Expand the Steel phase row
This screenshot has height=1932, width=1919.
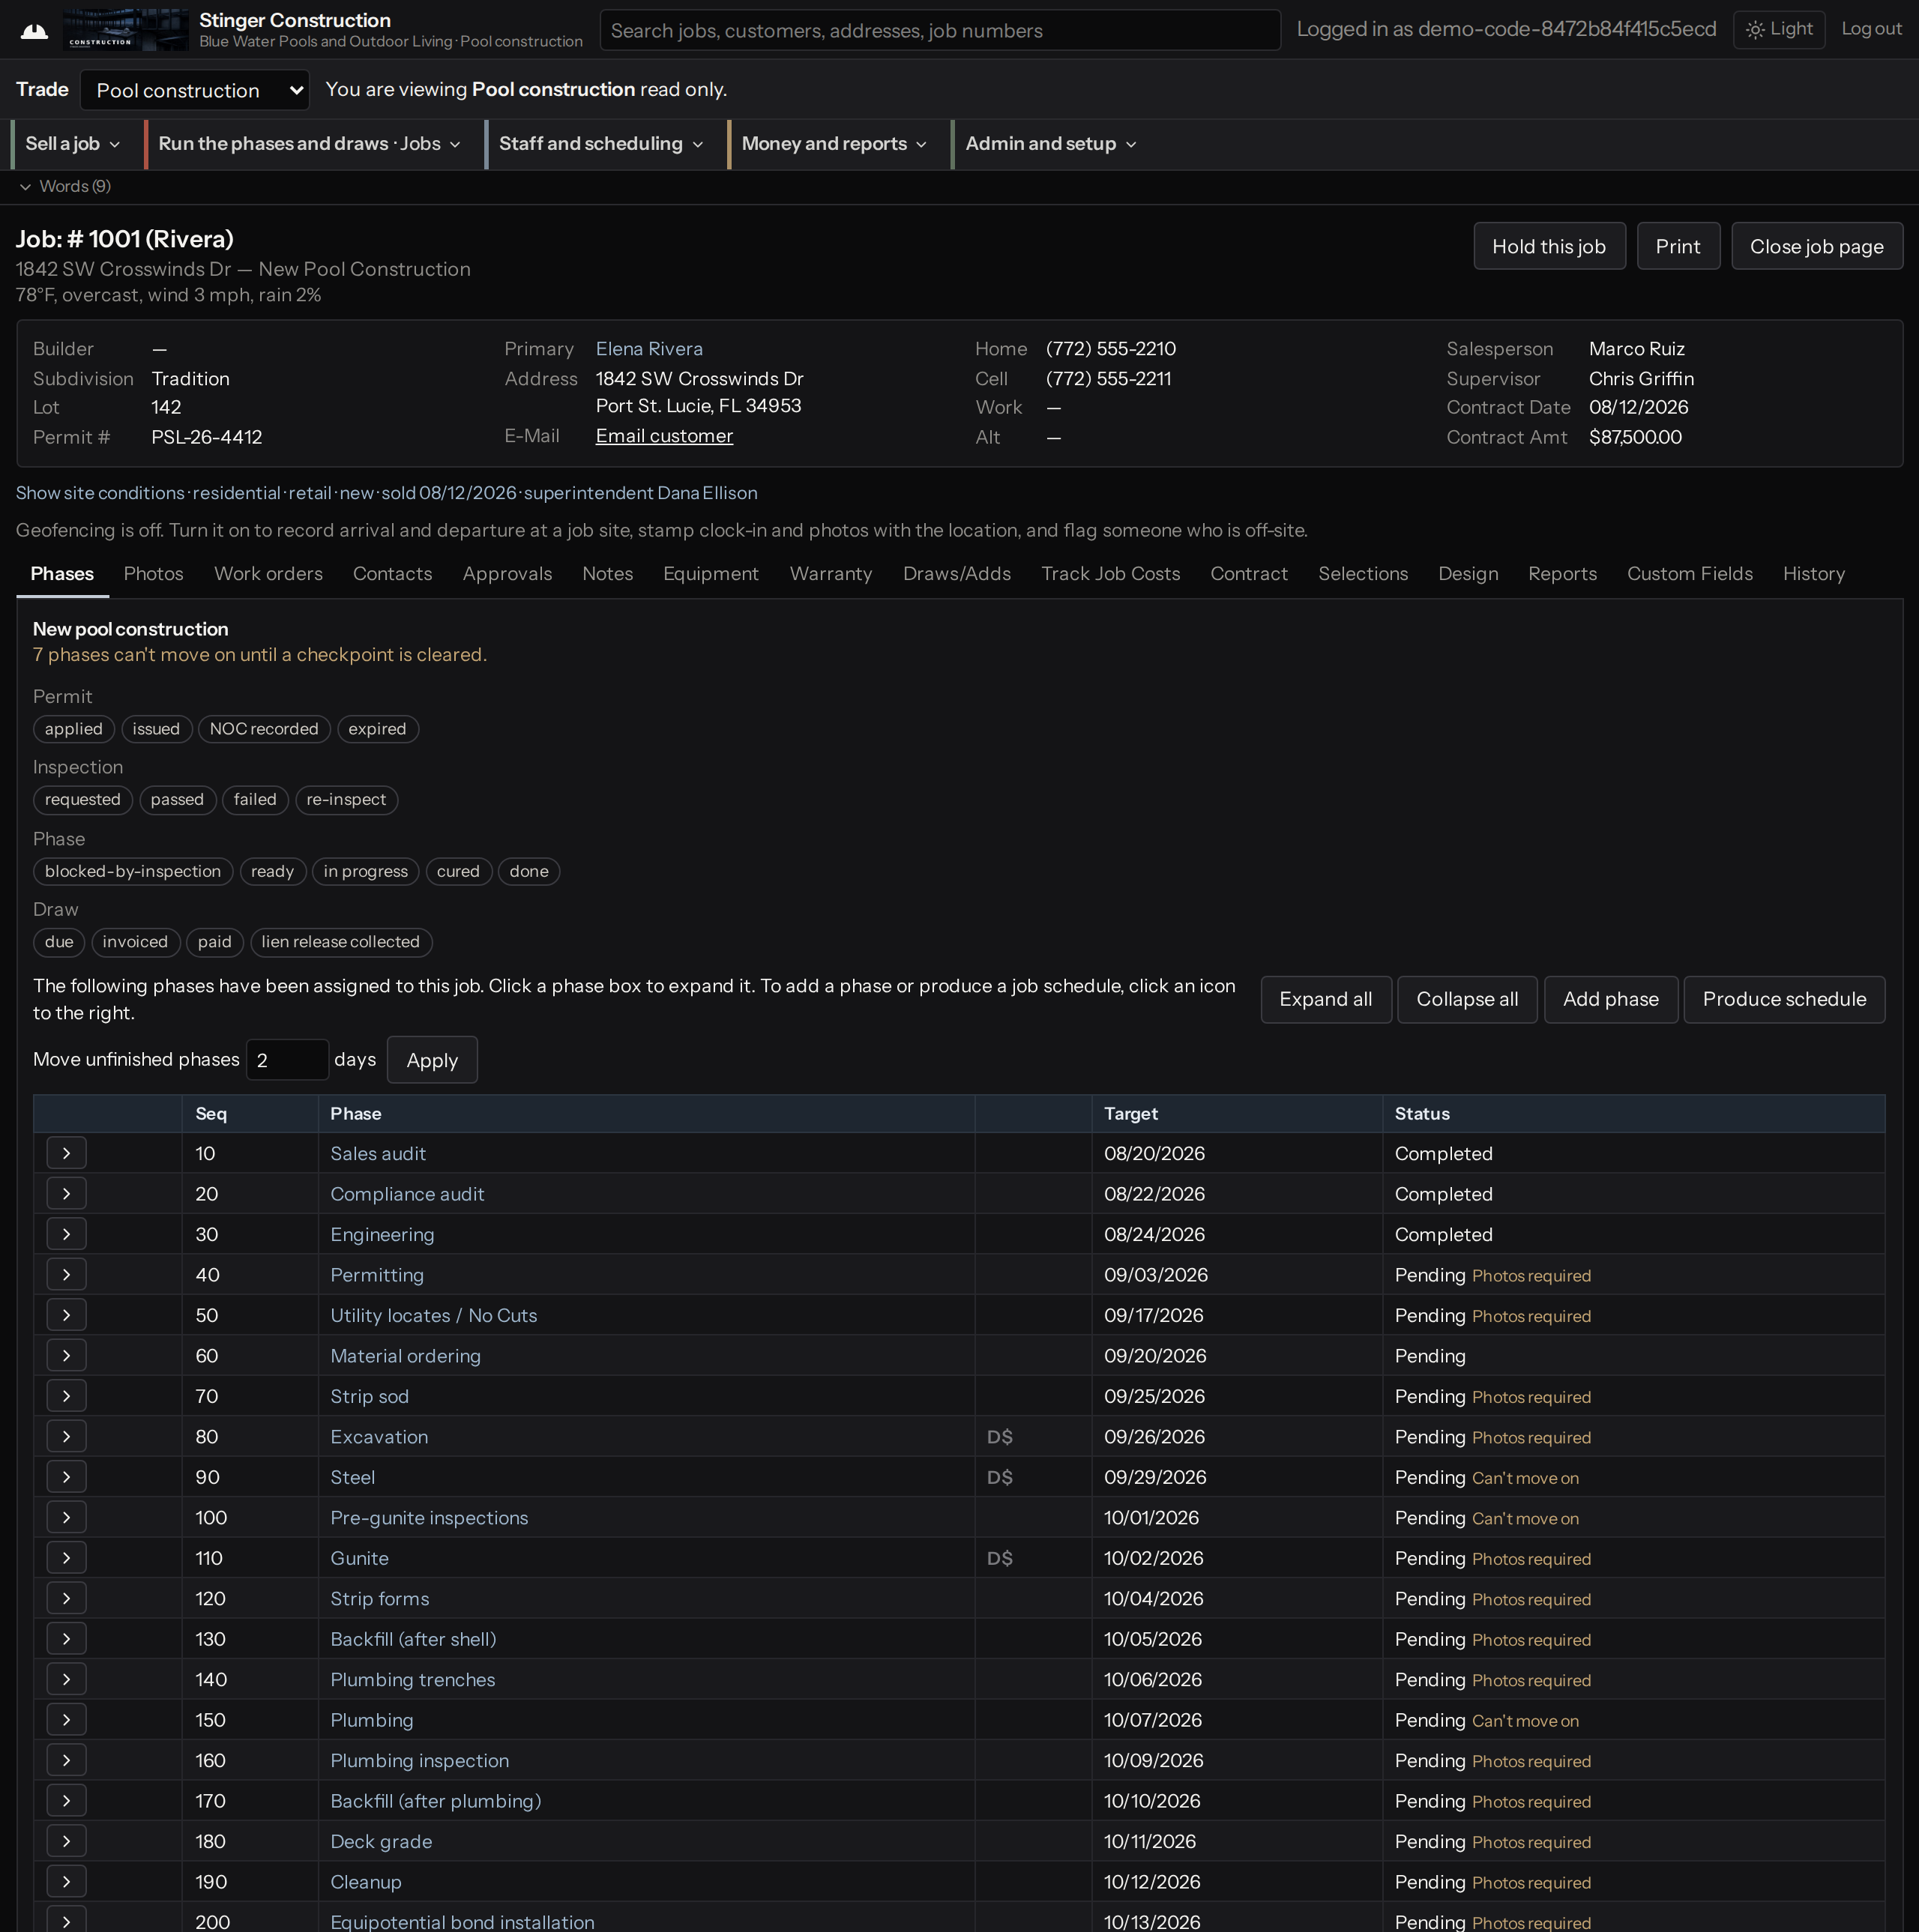[66, 1477]
